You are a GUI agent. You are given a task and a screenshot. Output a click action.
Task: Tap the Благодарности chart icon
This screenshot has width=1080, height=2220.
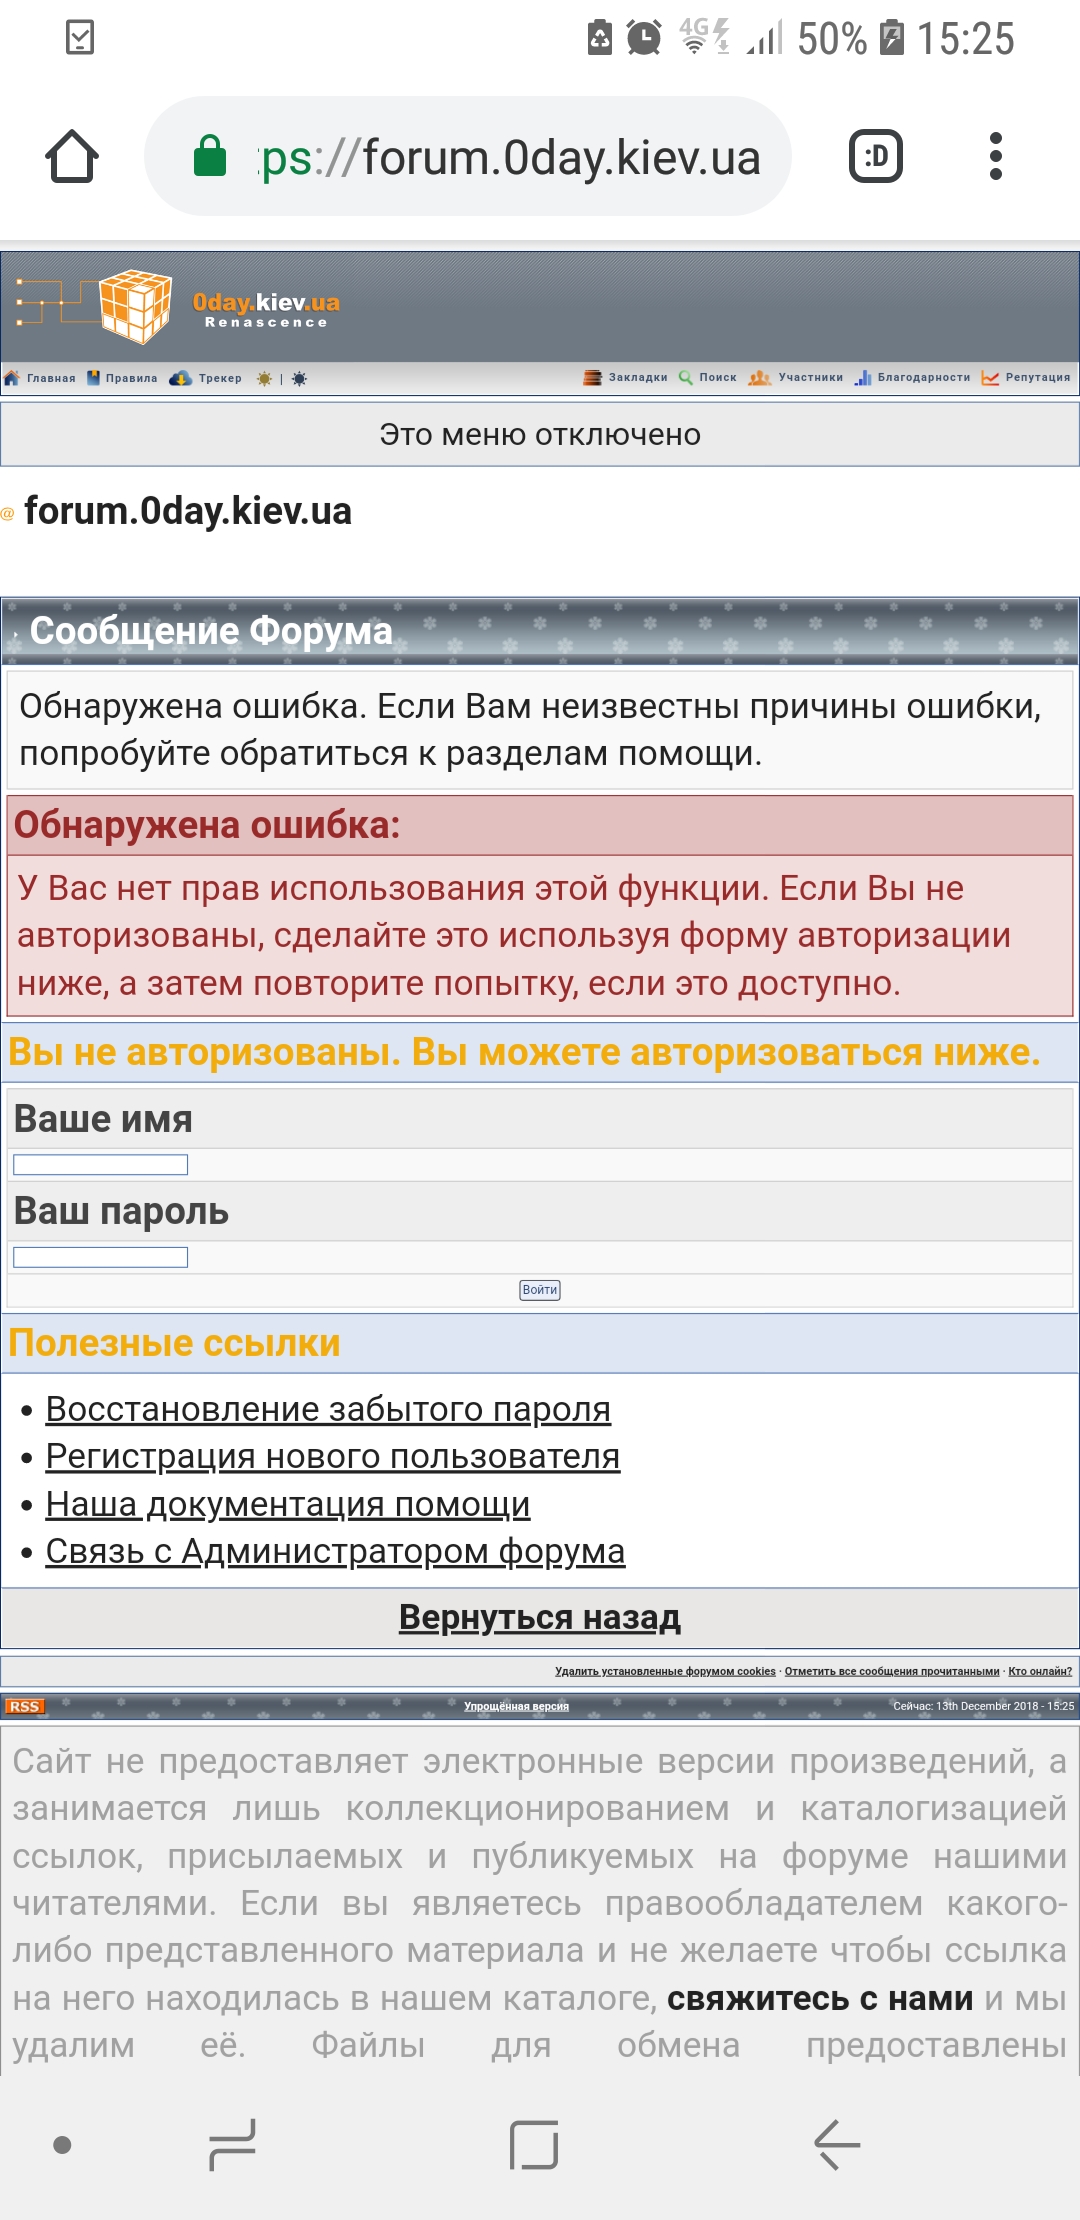pyautogui.click(x=863, y=377)
